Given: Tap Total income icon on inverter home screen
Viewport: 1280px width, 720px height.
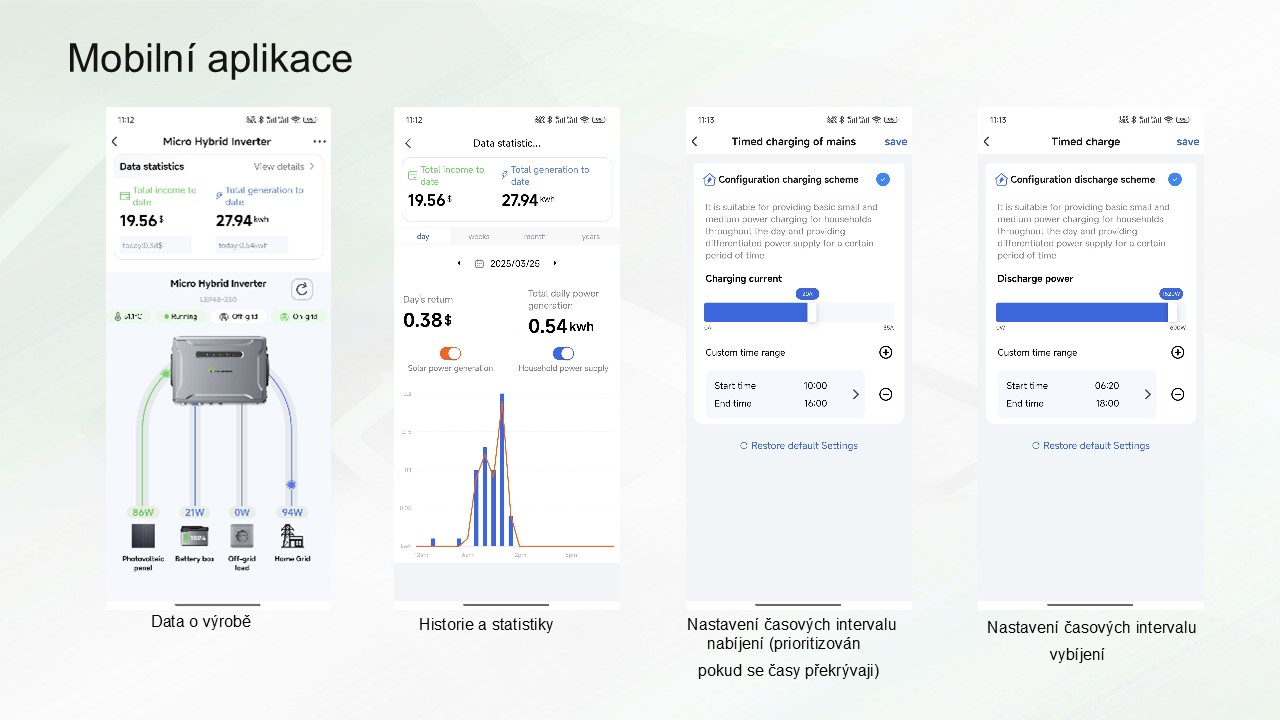Looking at the screenshot, I should click(124, 196).
